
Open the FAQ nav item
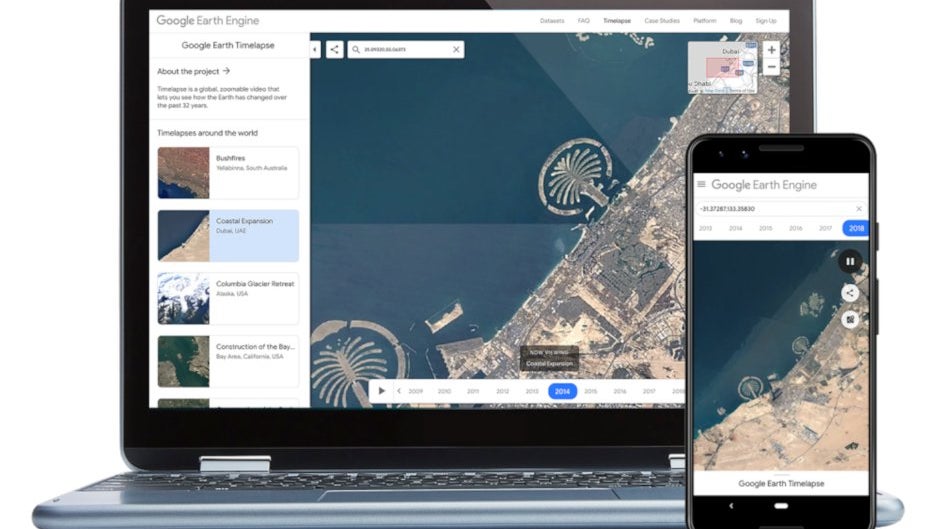click(583, 20)
